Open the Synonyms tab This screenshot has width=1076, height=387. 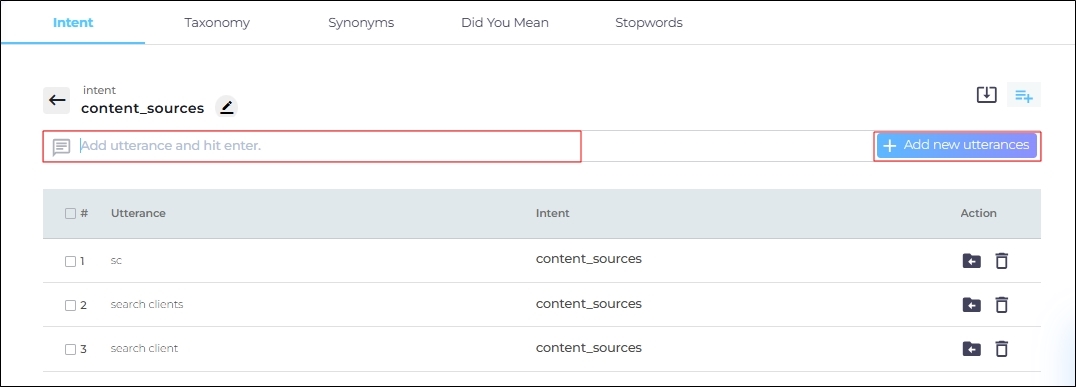pos(361,23)
